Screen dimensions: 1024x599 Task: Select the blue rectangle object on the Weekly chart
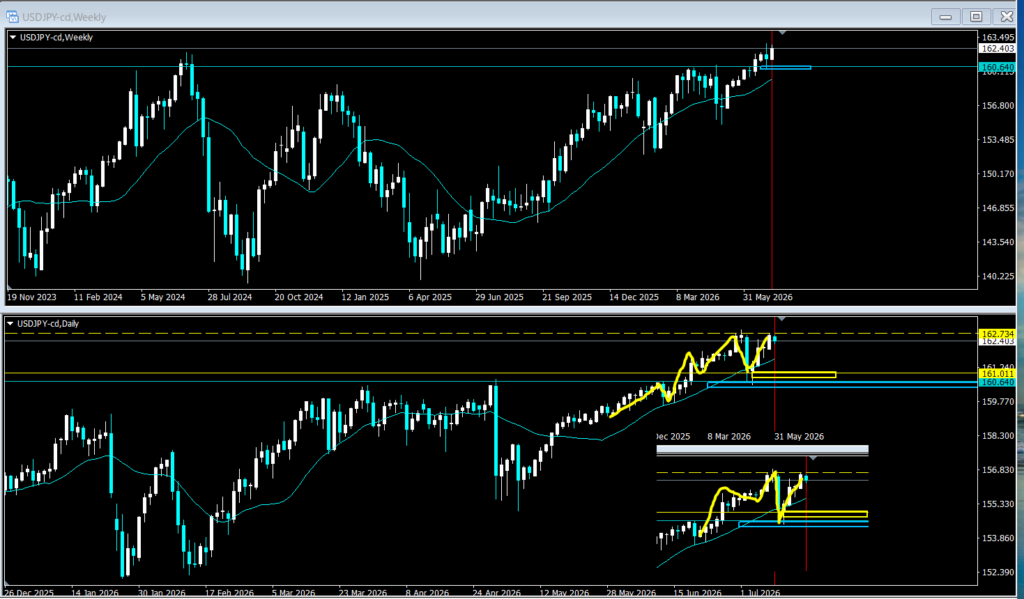[x=785, y=67]
